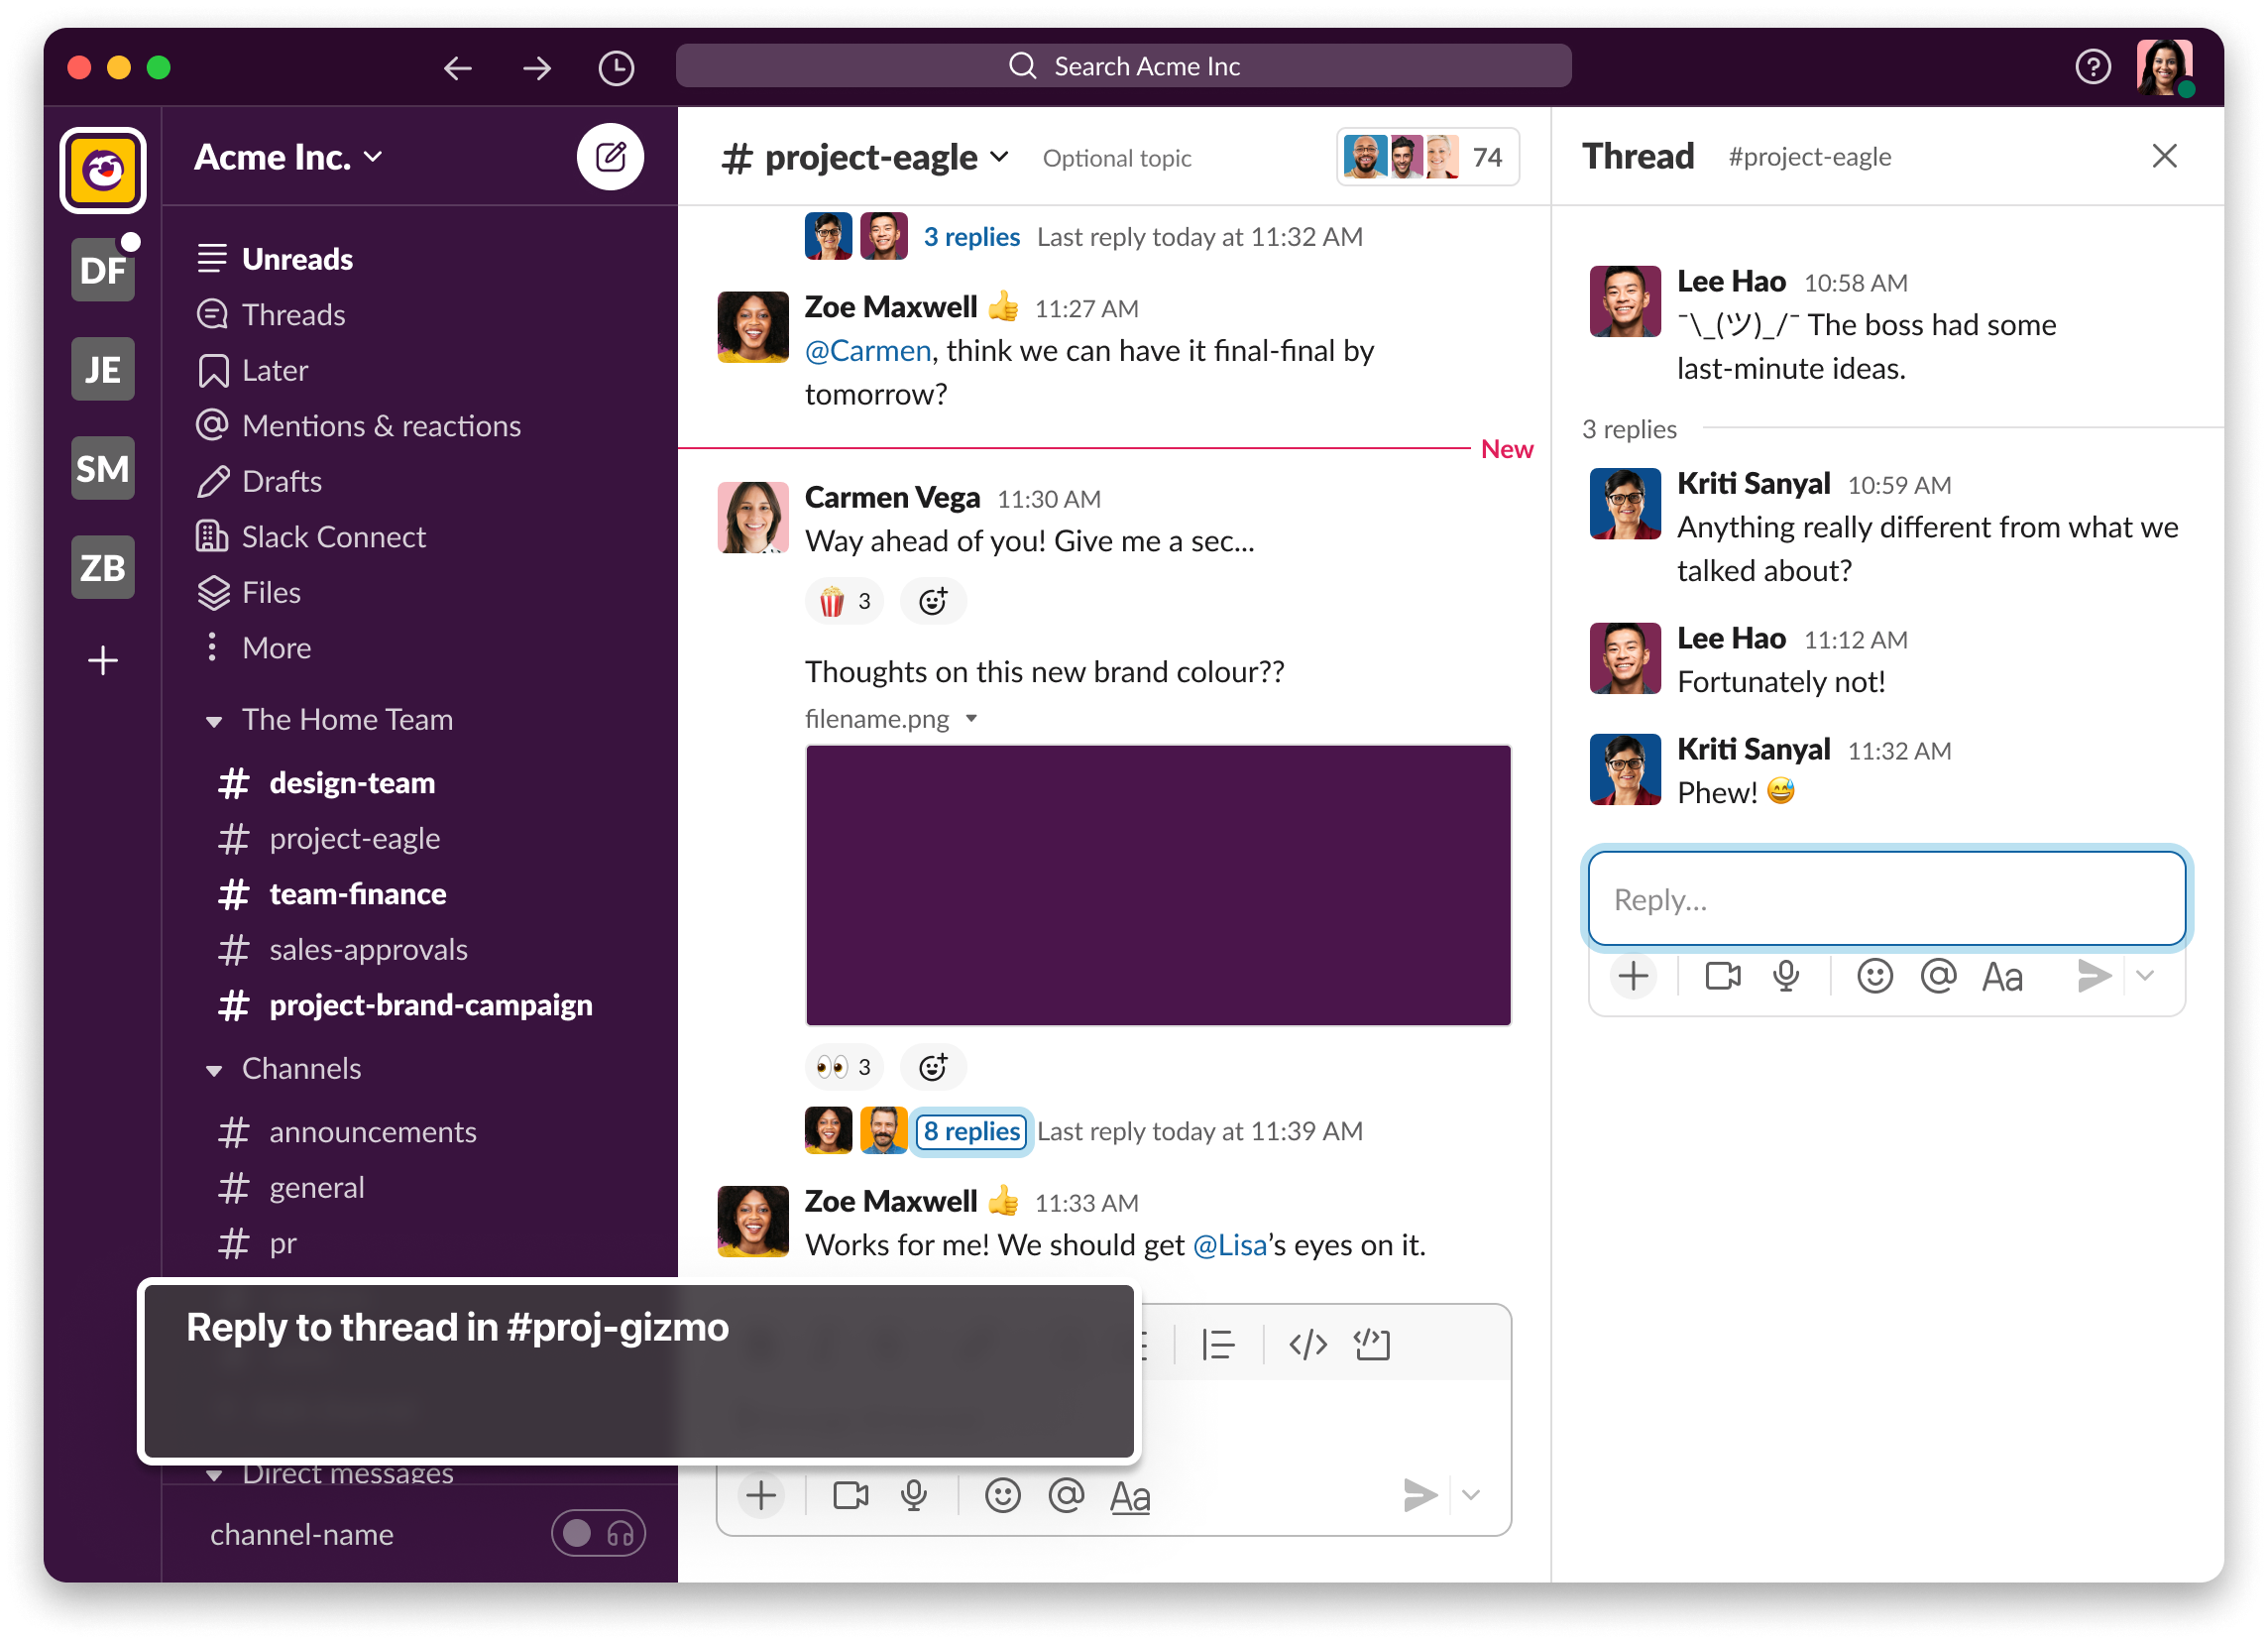Viewport: 2268px width, 1642px height.
Task: Expand The Home Team section in sidebar
Action: (209, 719)
